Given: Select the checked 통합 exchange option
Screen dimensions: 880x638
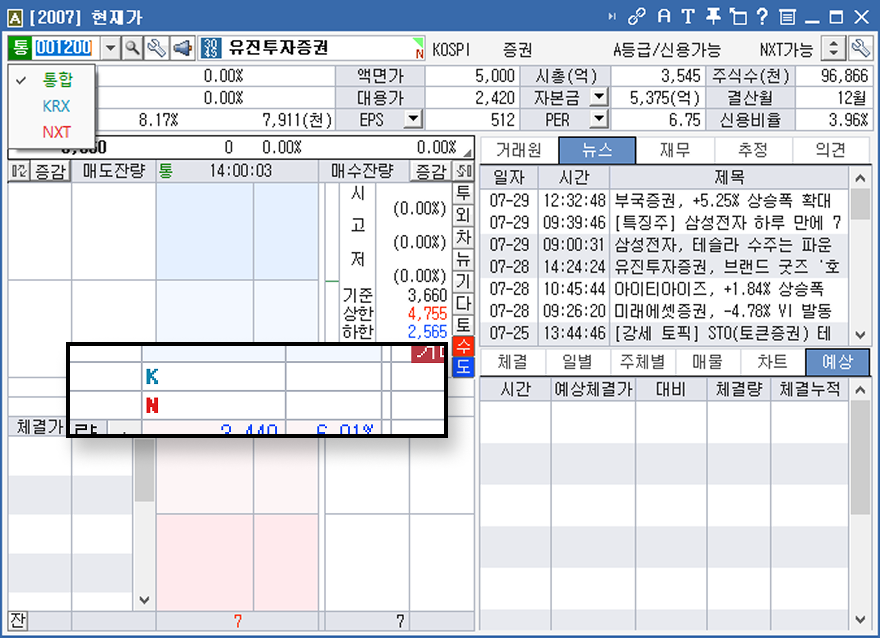Looking at the screenshot, I should point(52,80).
